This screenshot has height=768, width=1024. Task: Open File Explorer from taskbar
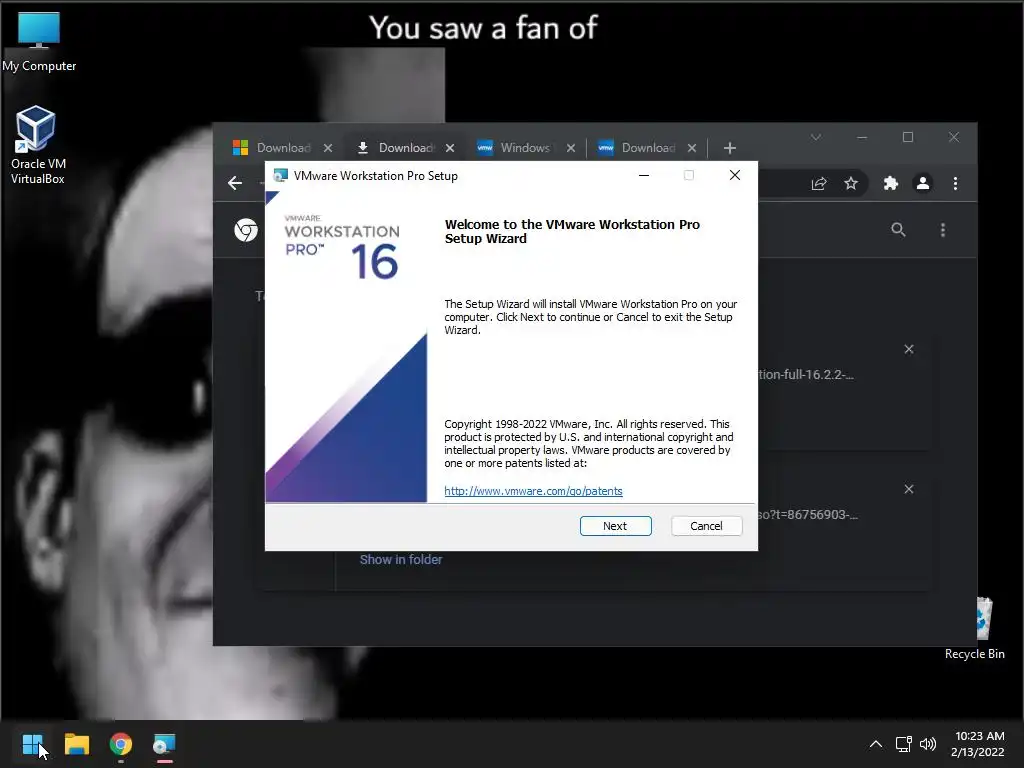tap(76, 744)
